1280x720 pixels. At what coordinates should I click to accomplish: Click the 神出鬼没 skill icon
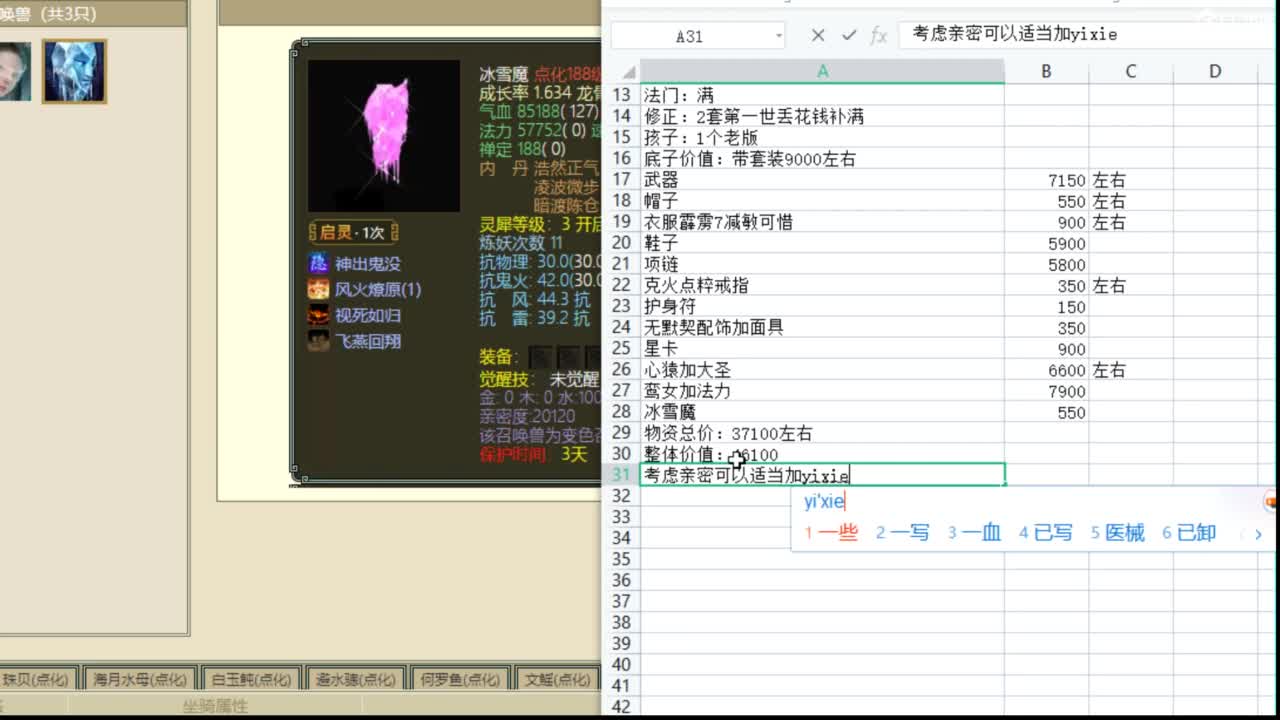click(318, 263)
